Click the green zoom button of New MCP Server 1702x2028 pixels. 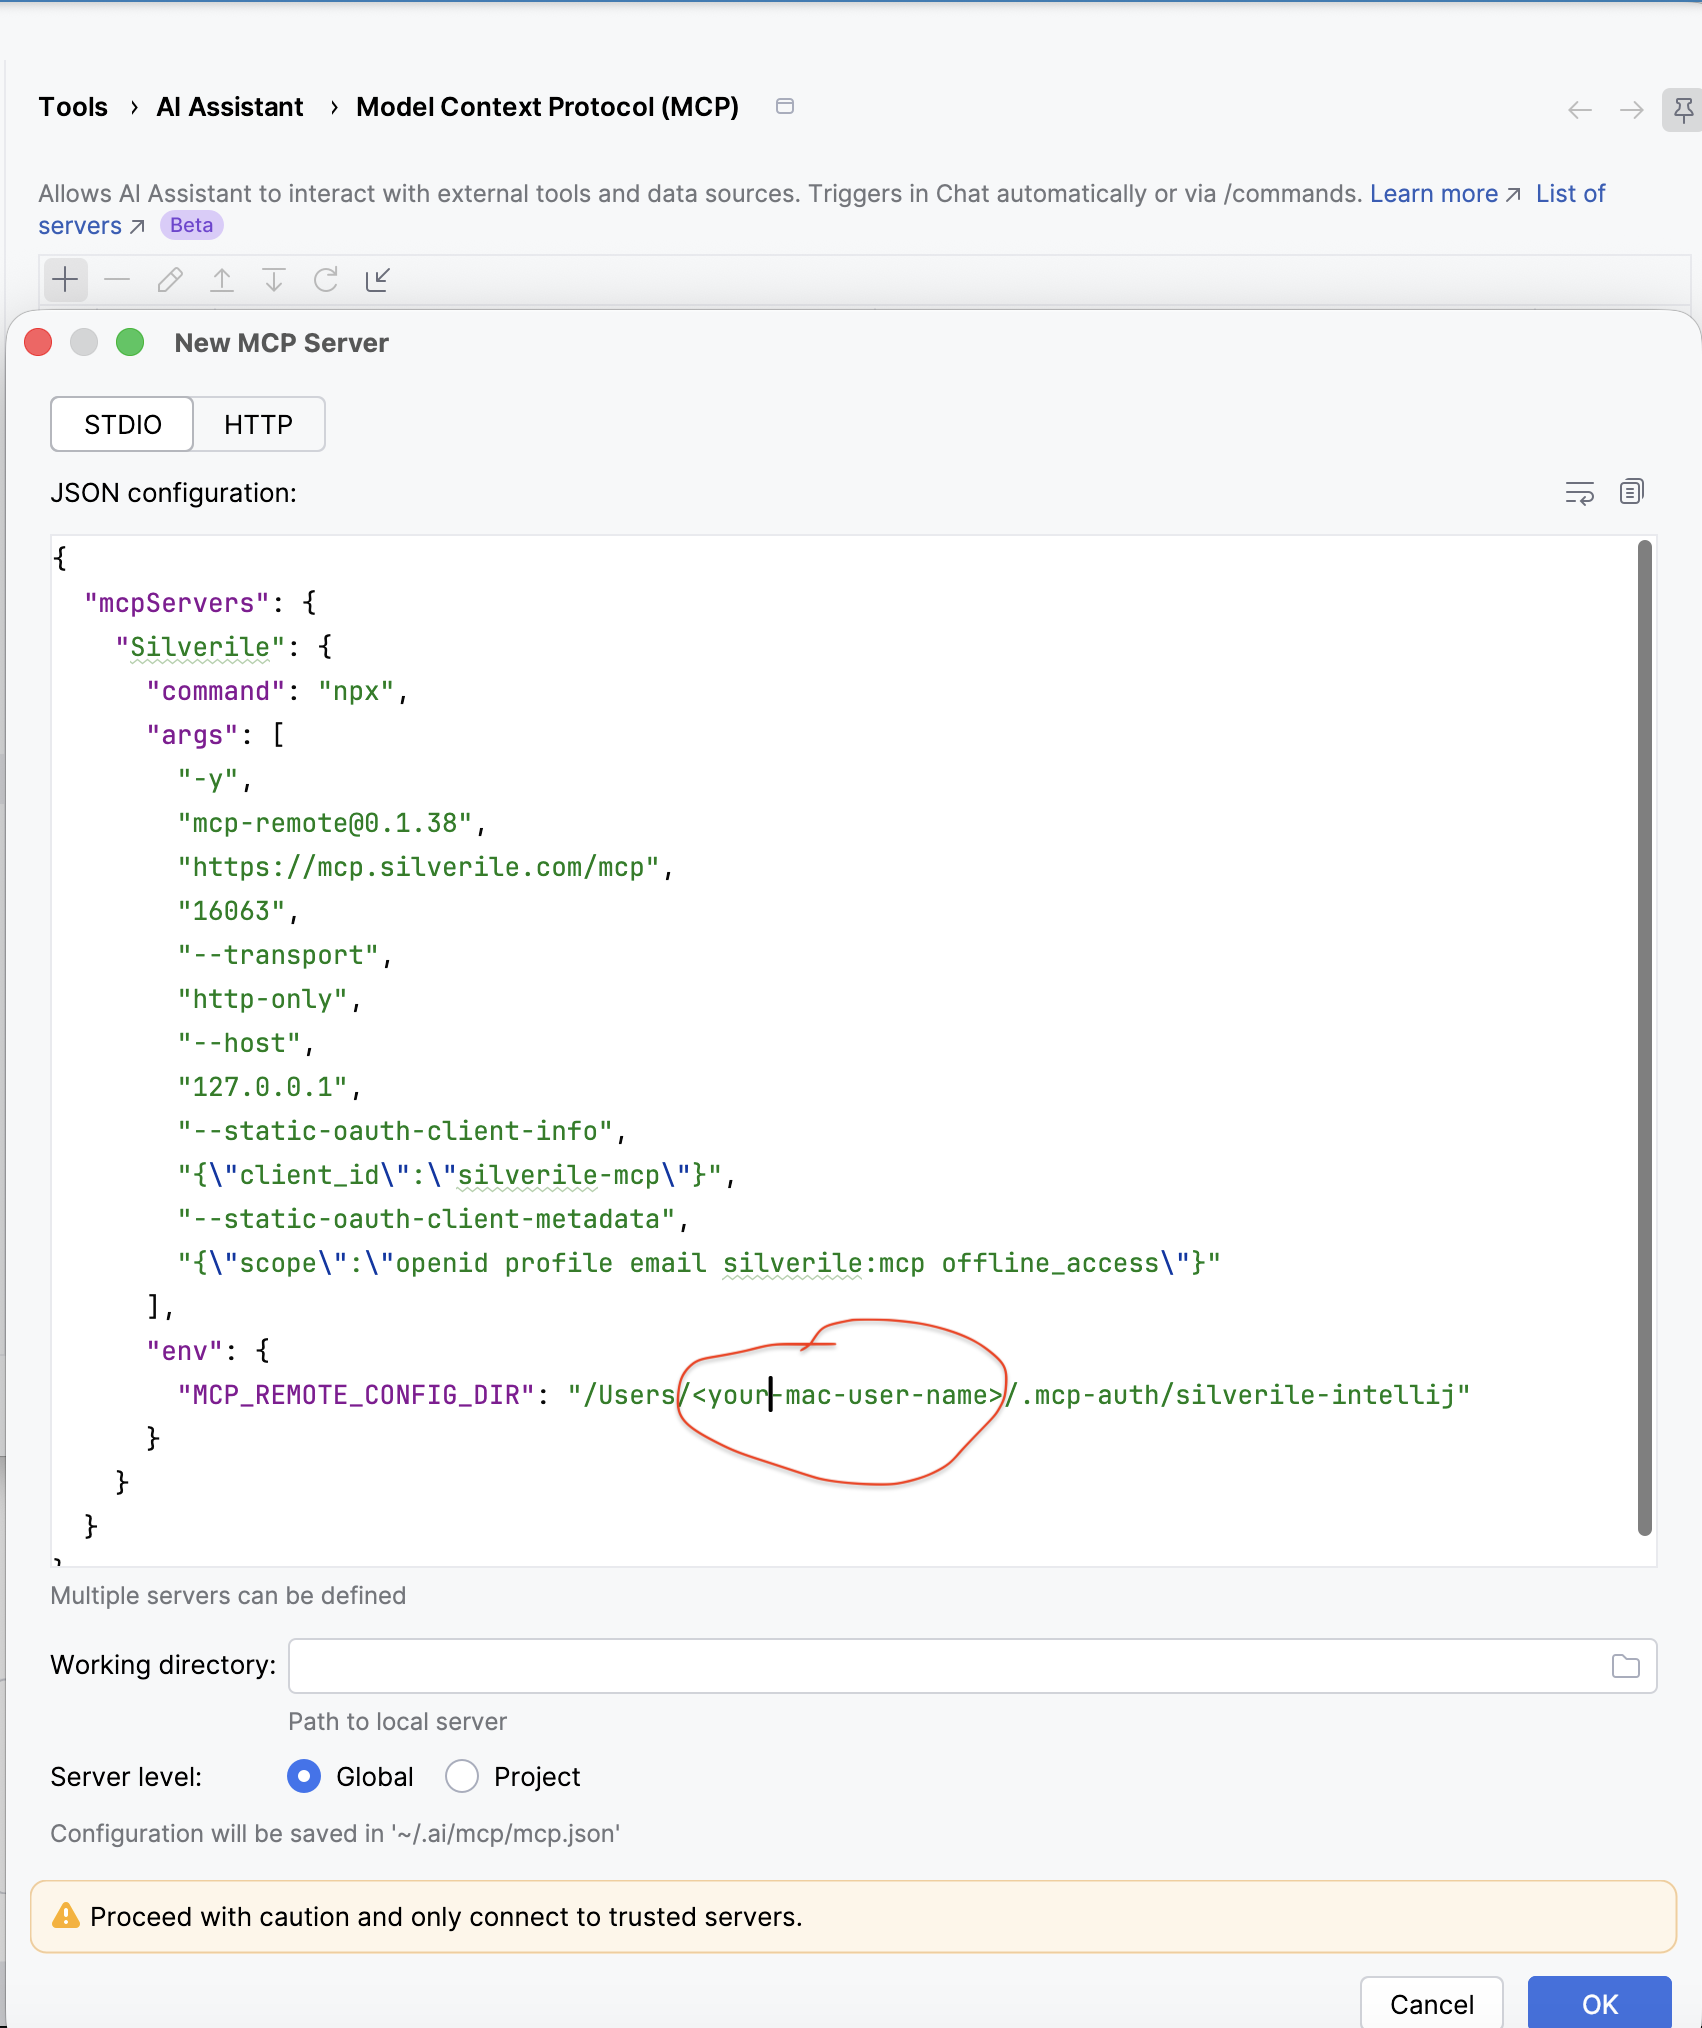pos(130,343)
